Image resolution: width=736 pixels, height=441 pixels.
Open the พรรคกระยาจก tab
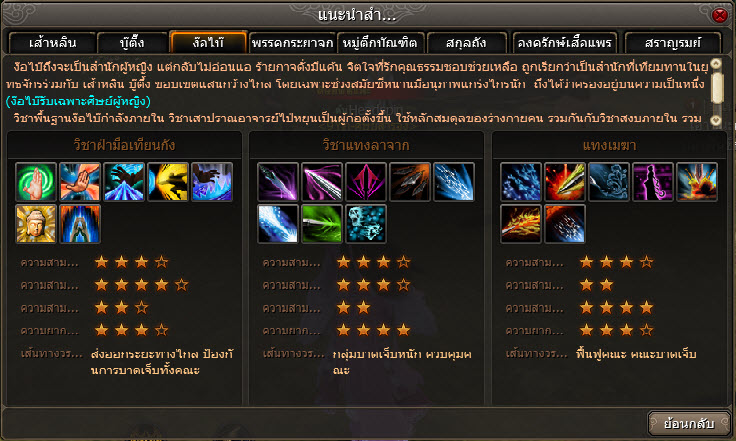292,43
